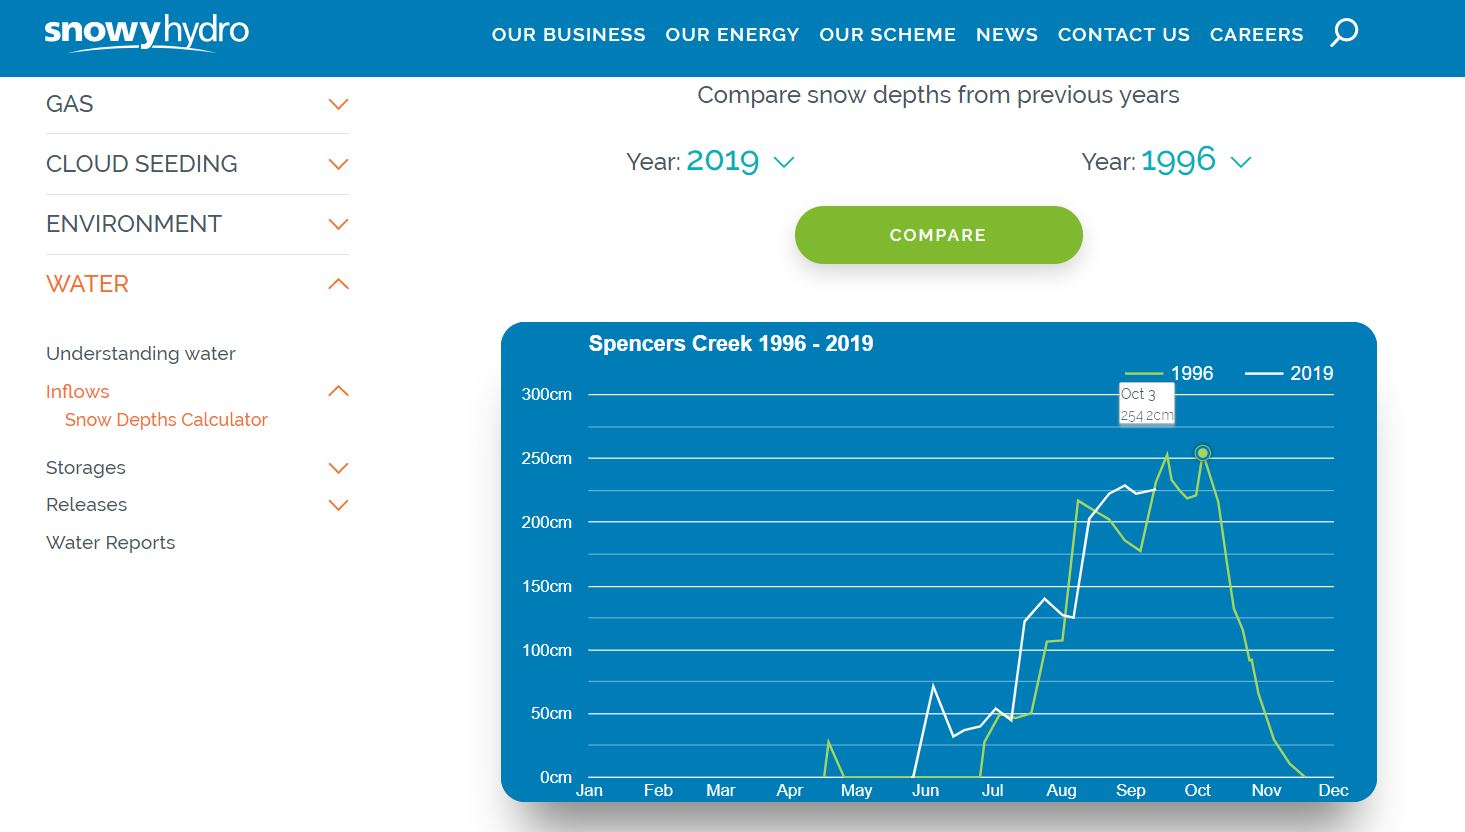Expand the Storages submenu chevron
Screen dimensions: 1465x832
338,468
